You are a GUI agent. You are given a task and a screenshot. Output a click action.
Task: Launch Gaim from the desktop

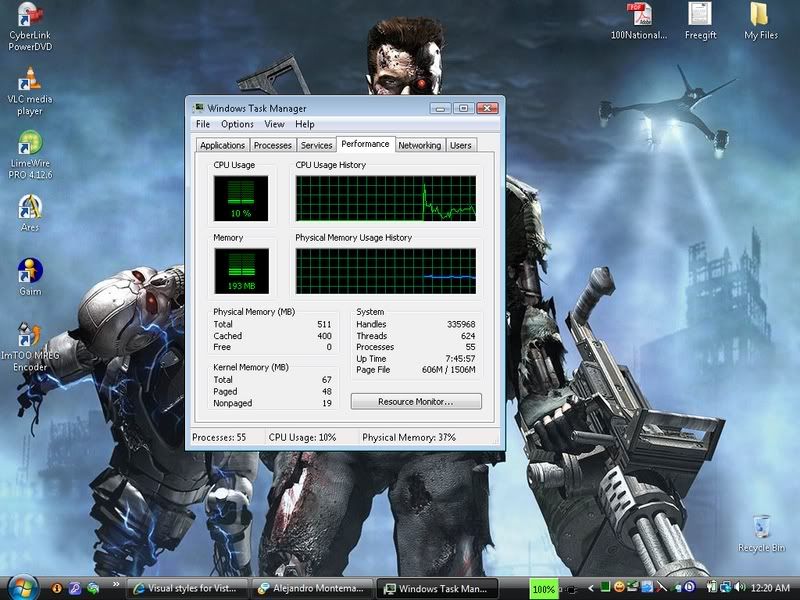point(30,271)
